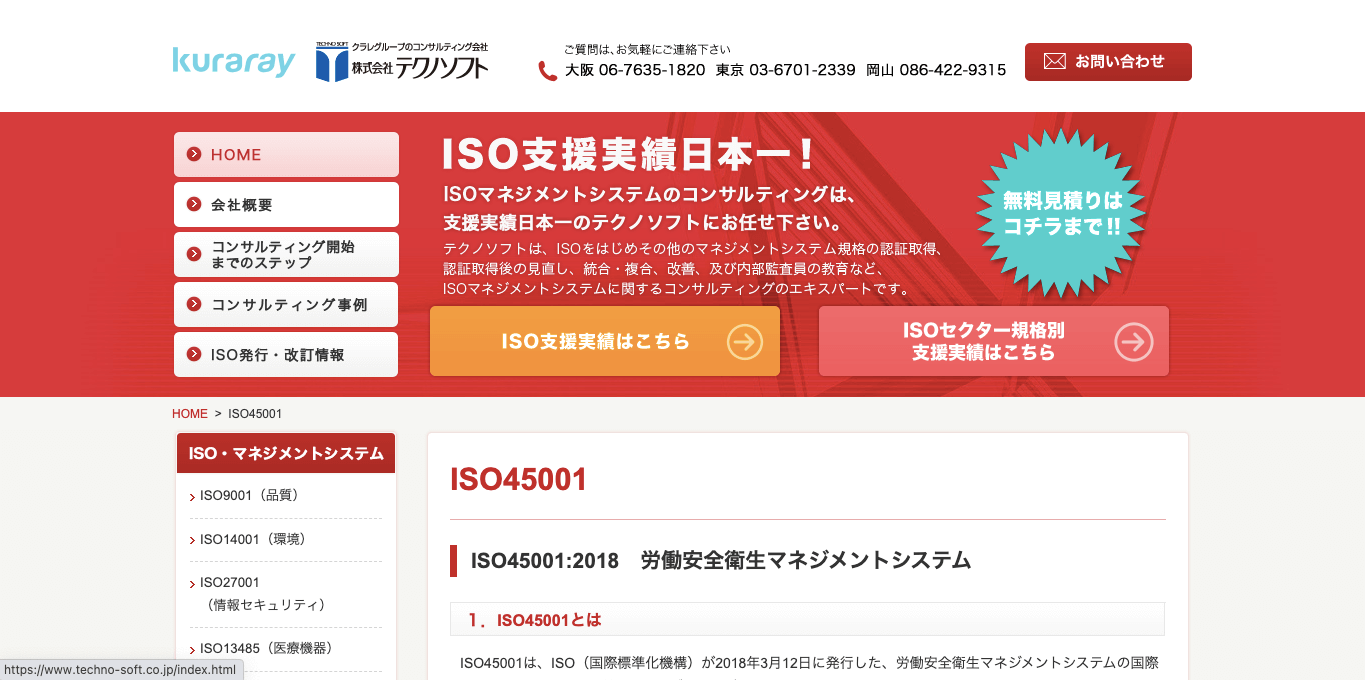Open the ISO発行・改訂情報 menu item
This screenshot has width=1365, height=680.
pyautogui.click(x=286, y=355)
